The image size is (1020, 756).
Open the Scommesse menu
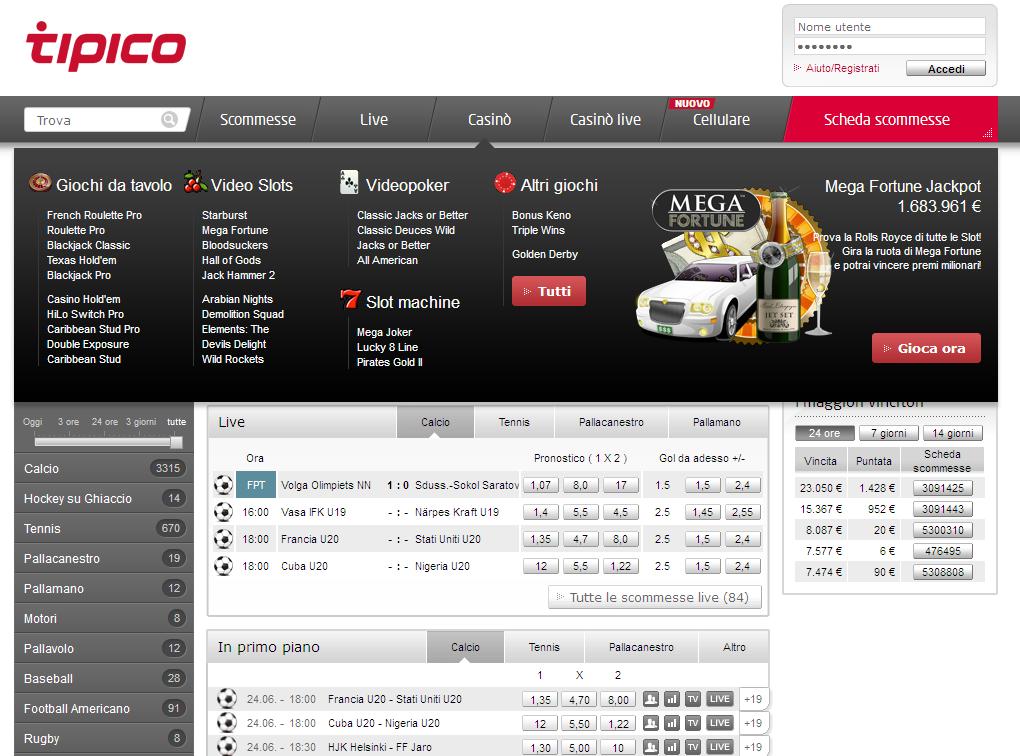tap(258, 120)
